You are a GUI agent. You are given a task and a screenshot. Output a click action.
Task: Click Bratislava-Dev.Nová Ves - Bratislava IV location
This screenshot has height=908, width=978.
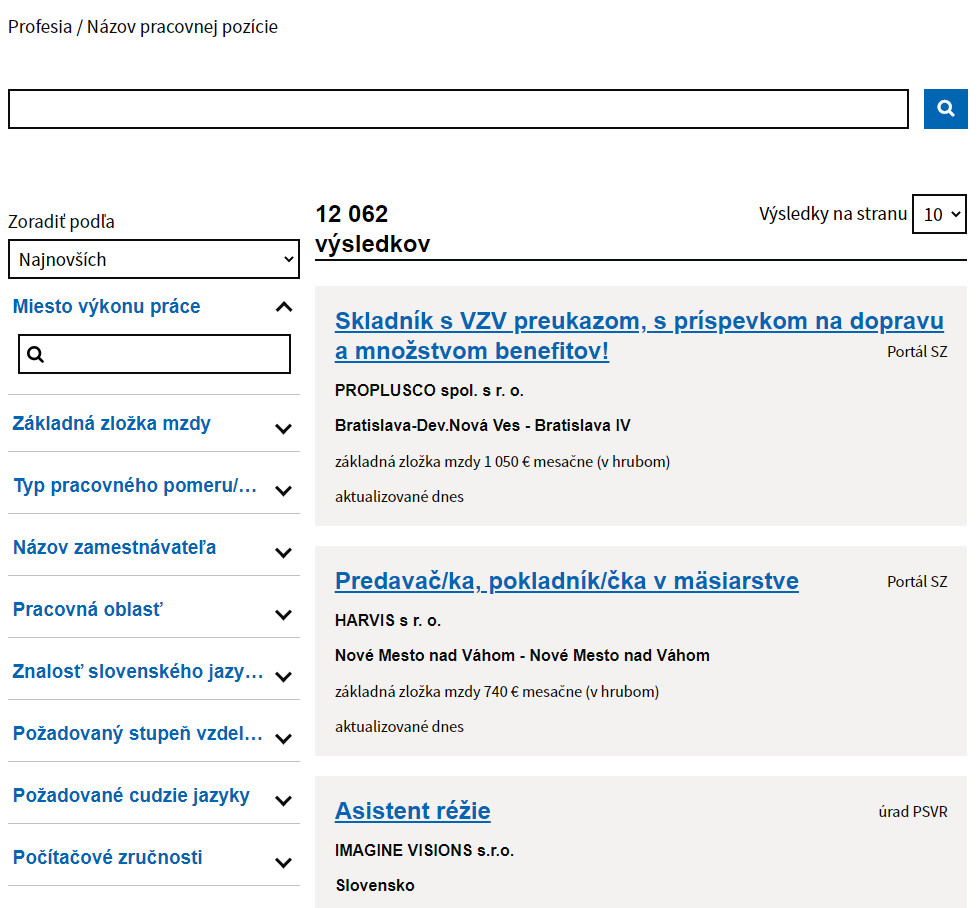click(483, 425)
